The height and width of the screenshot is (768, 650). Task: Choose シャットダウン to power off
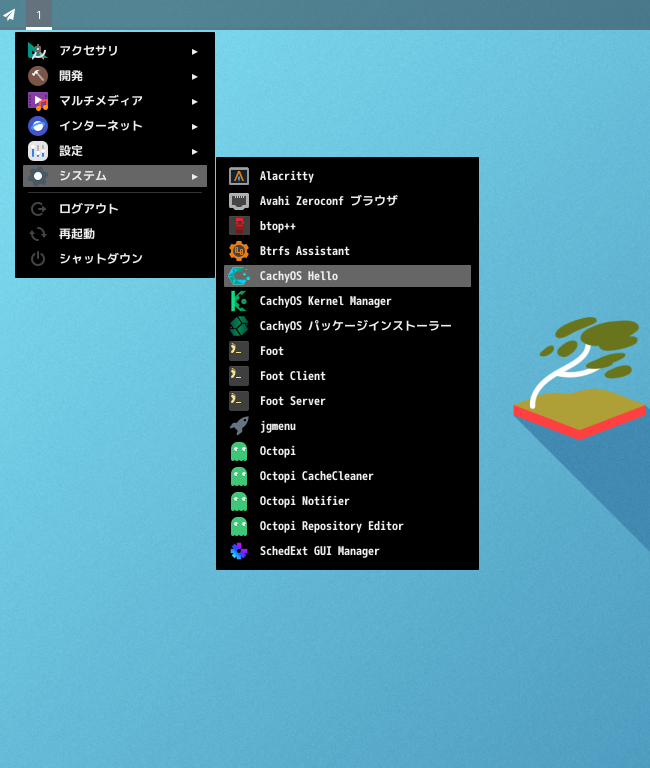coord(115,259)
